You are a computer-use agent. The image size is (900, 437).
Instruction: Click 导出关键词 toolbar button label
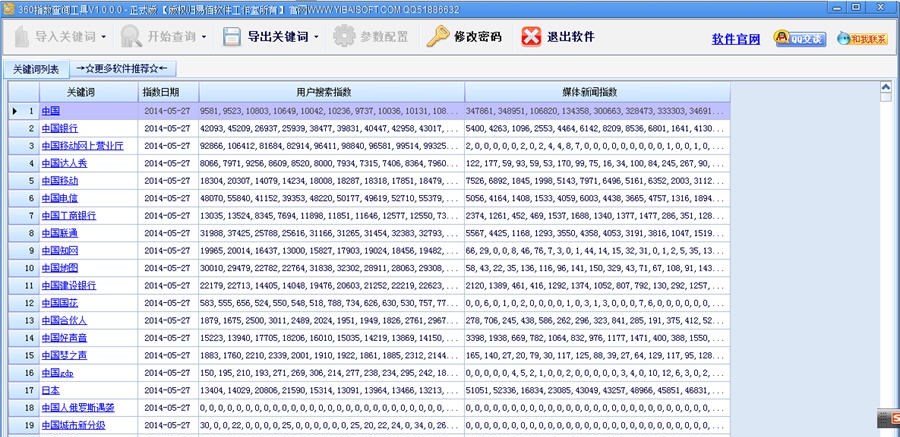[278, 37]
